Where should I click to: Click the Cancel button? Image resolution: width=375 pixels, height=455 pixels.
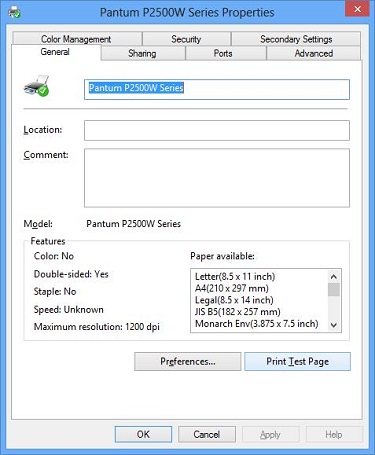click(x=207, y=434)
